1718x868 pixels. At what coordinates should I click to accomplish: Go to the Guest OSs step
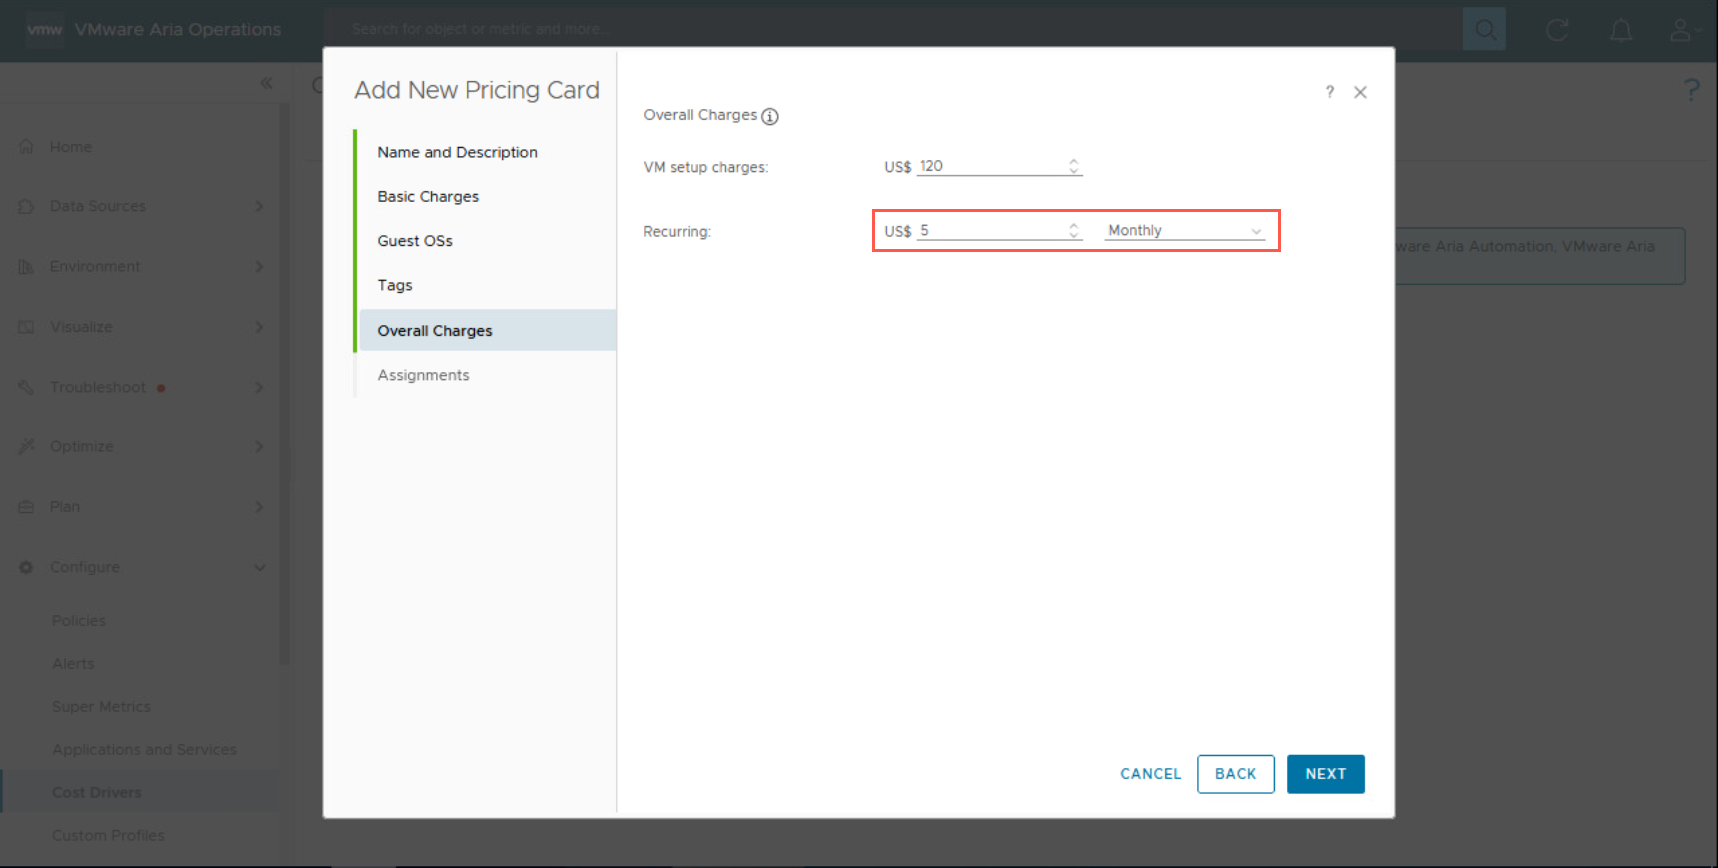[415, 241]
